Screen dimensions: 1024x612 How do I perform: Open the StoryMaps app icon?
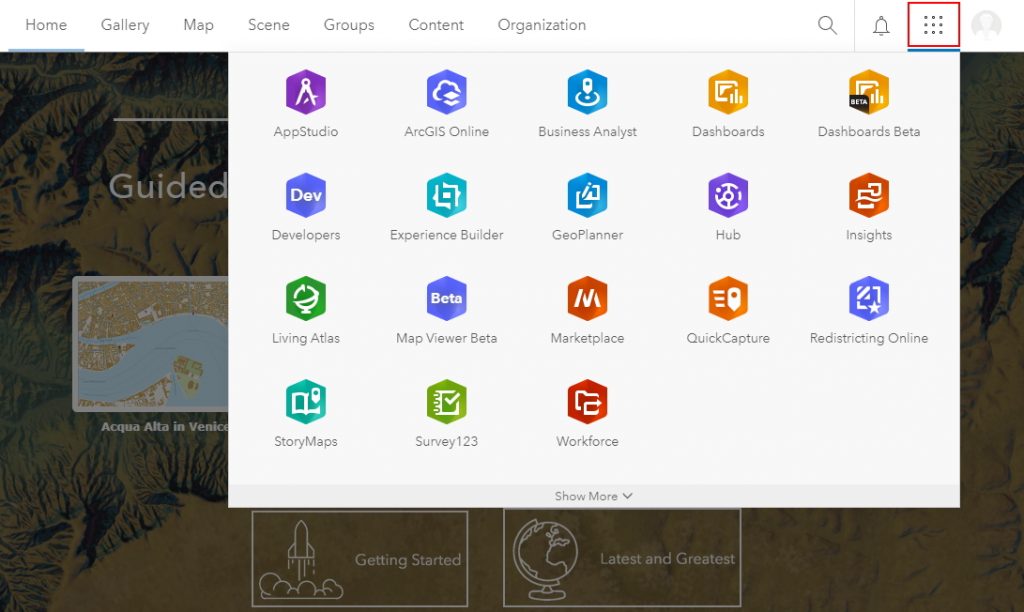click(x=306, y=402)
